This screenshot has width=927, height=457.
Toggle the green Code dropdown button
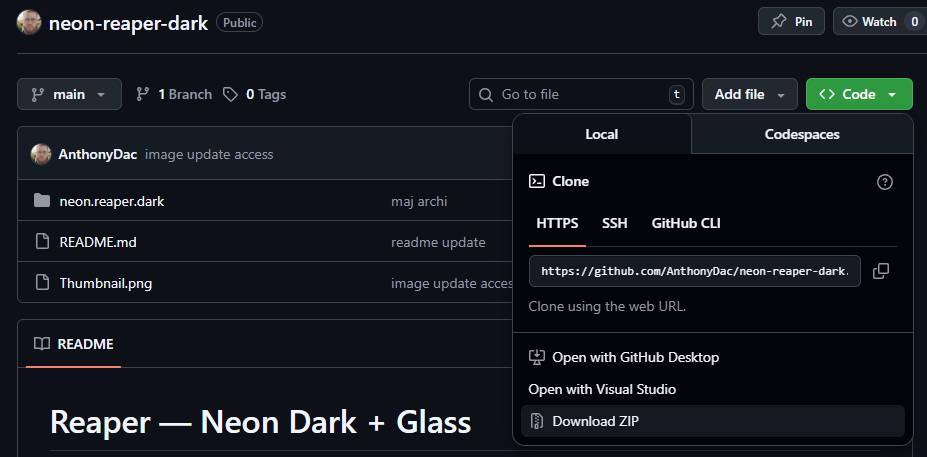[x=858, y=94]
